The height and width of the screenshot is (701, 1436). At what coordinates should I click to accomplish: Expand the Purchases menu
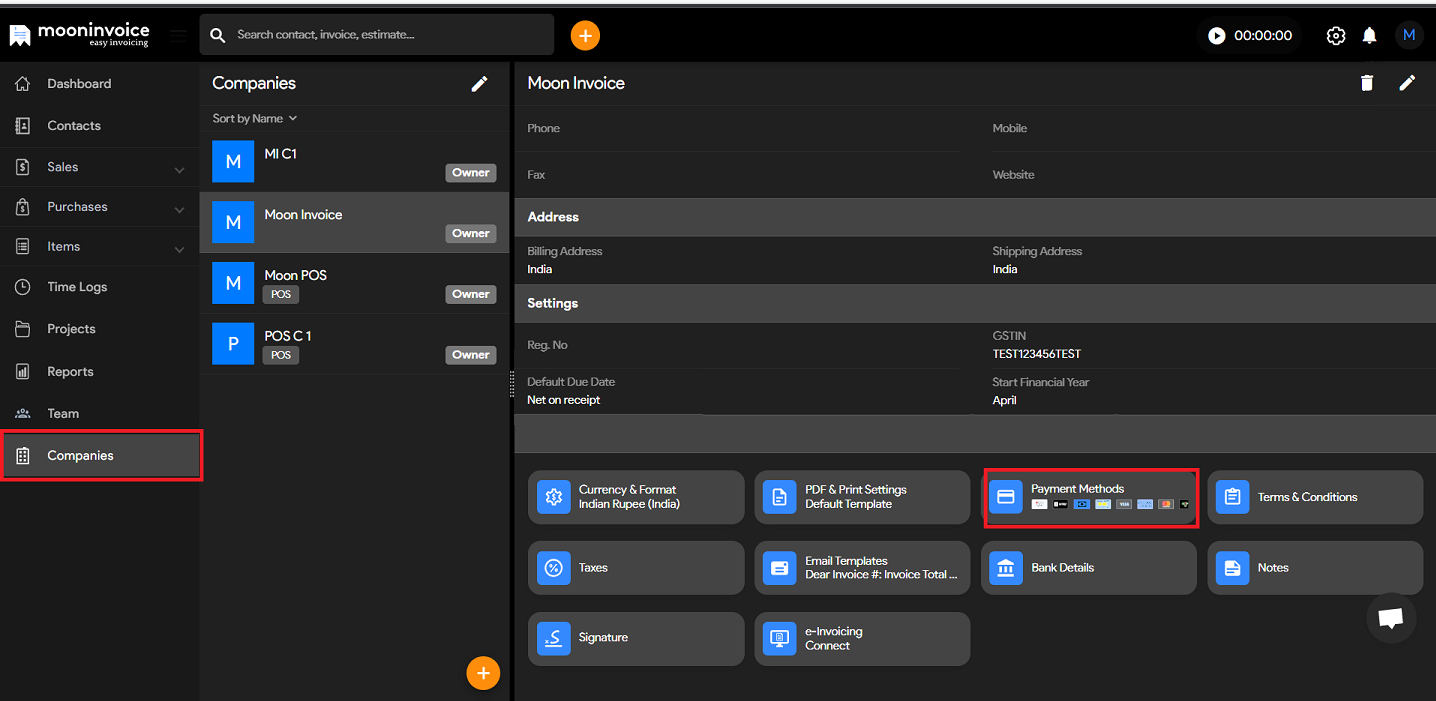click(x=100, y=207)
